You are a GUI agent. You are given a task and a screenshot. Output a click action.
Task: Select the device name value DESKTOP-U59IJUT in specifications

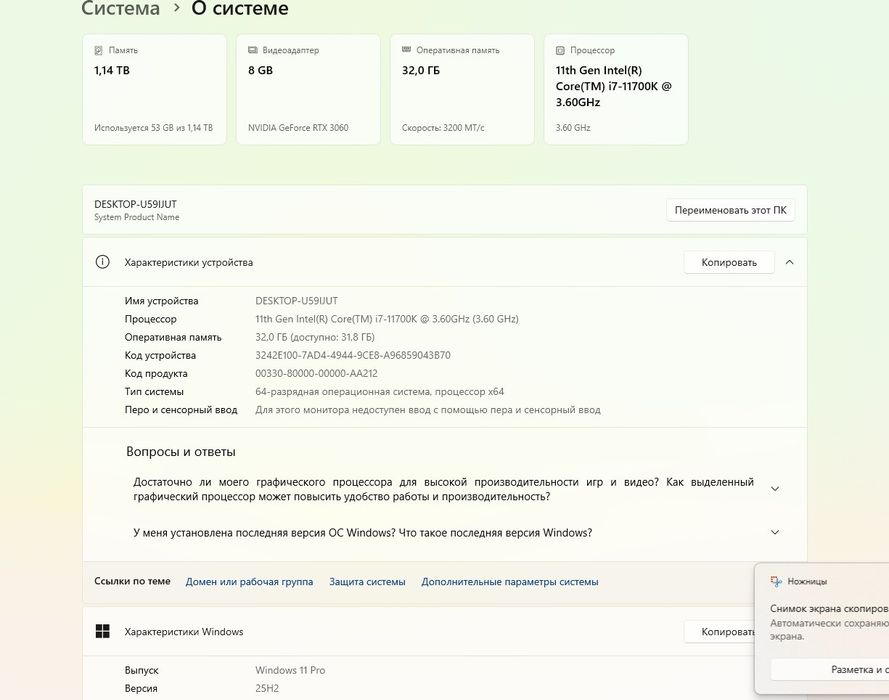(297, 301)
